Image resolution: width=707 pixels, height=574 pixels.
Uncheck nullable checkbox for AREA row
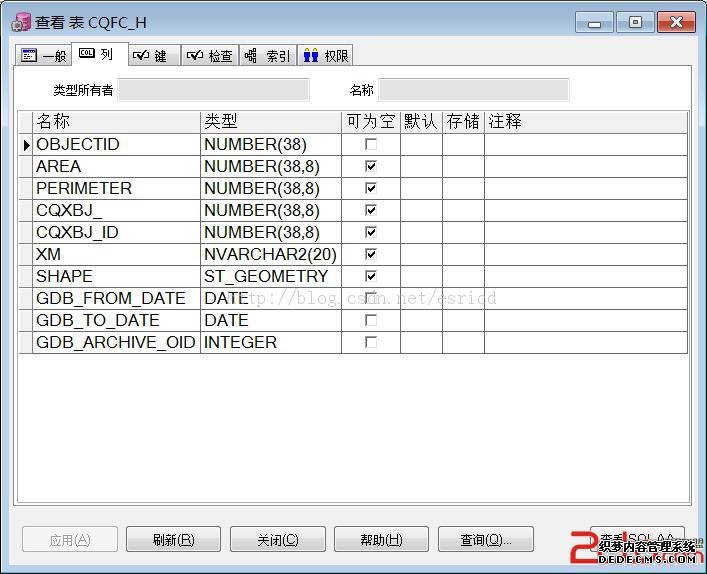pyautogui.click(x=371, y=166)
